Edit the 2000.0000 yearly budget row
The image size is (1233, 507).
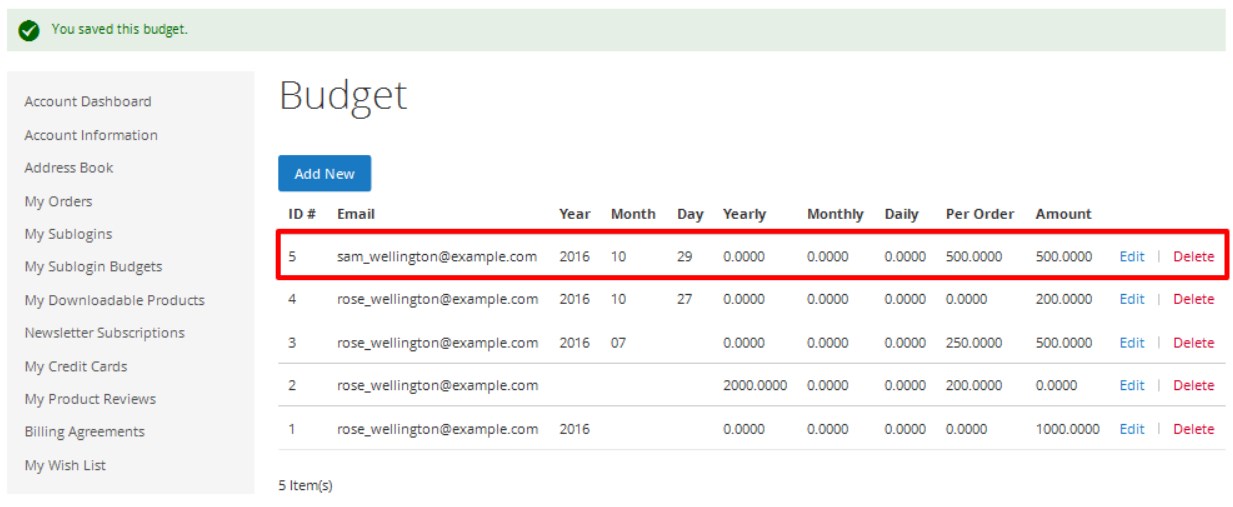pos(1131,385)
